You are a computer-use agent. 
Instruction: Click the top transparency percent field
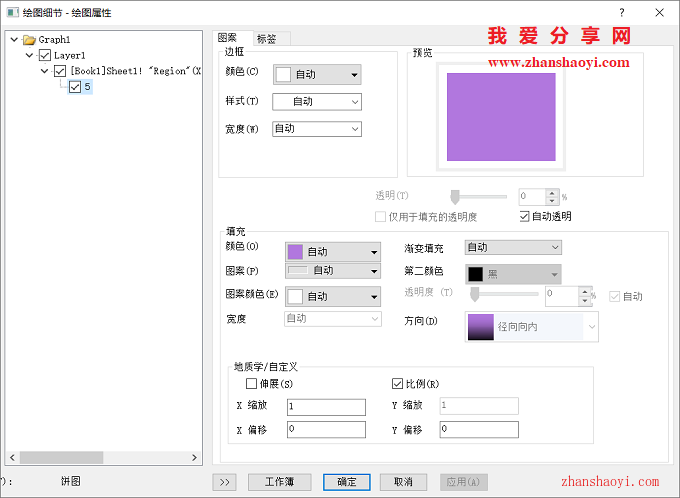coord(532,197)
